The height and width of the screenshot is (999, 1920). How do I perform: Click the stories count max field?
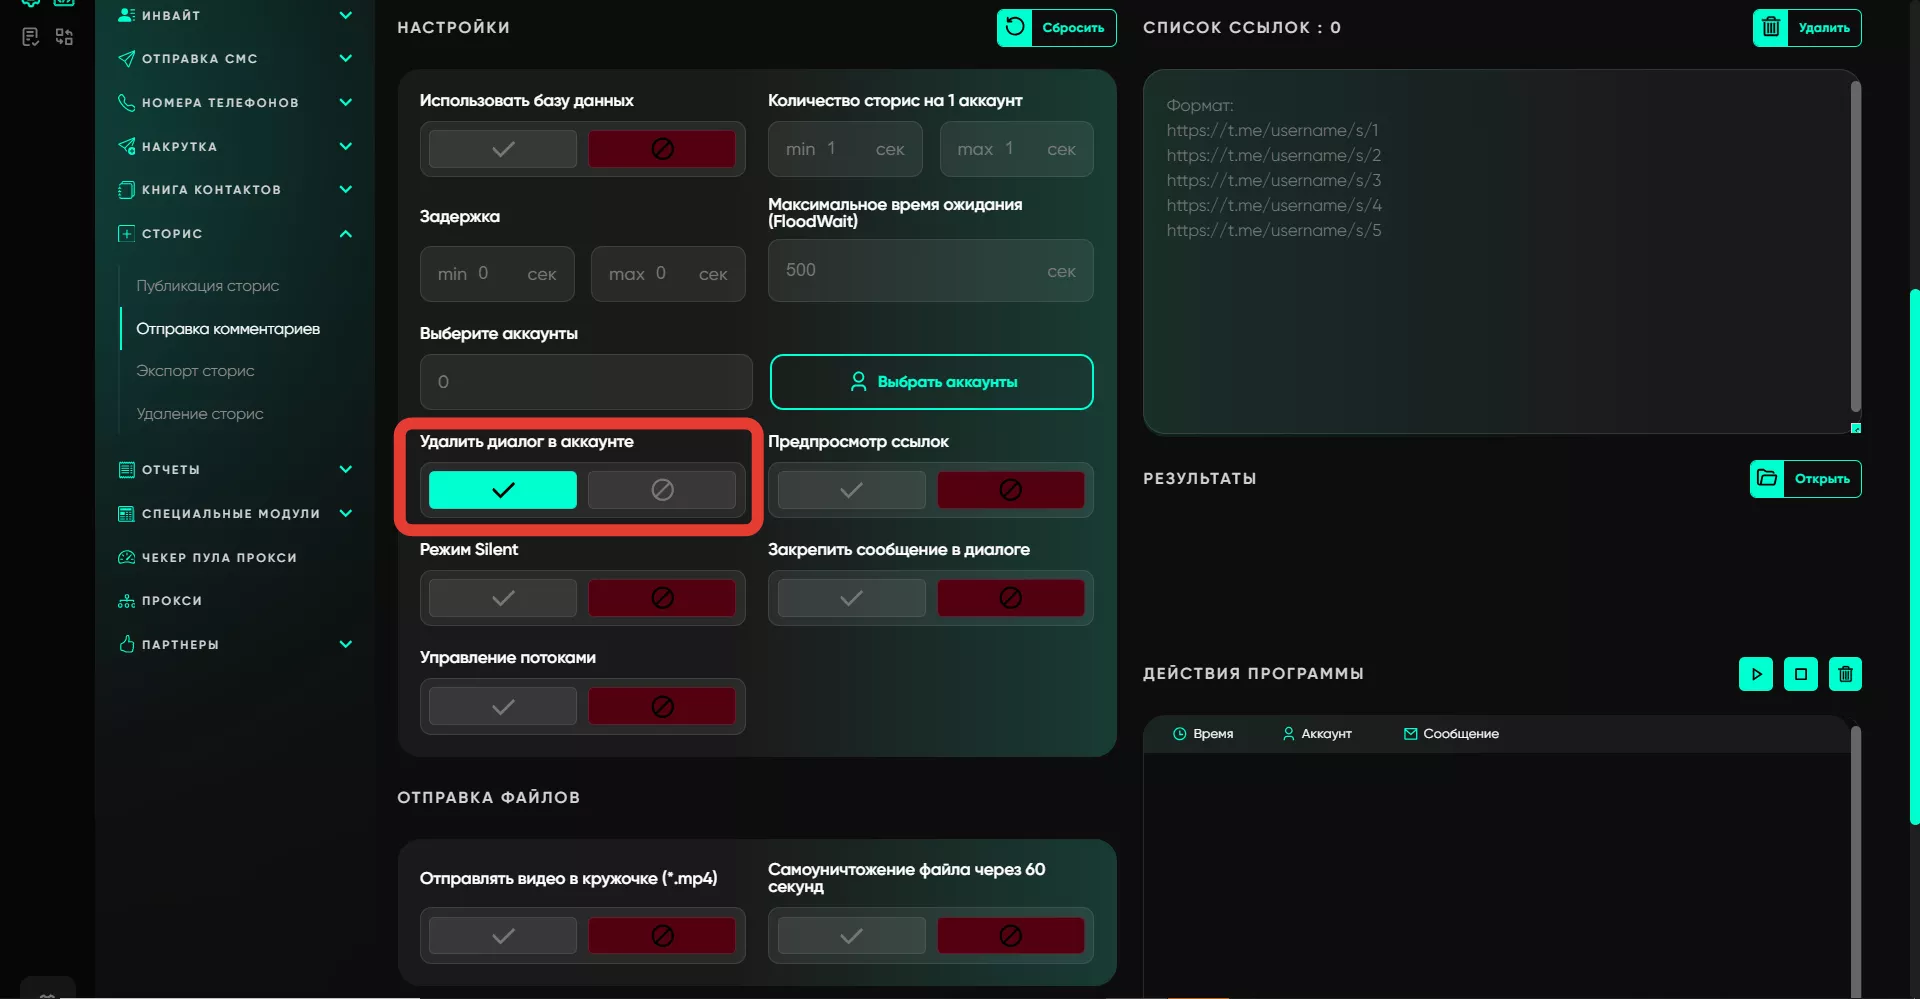(x=1017, y=149)
